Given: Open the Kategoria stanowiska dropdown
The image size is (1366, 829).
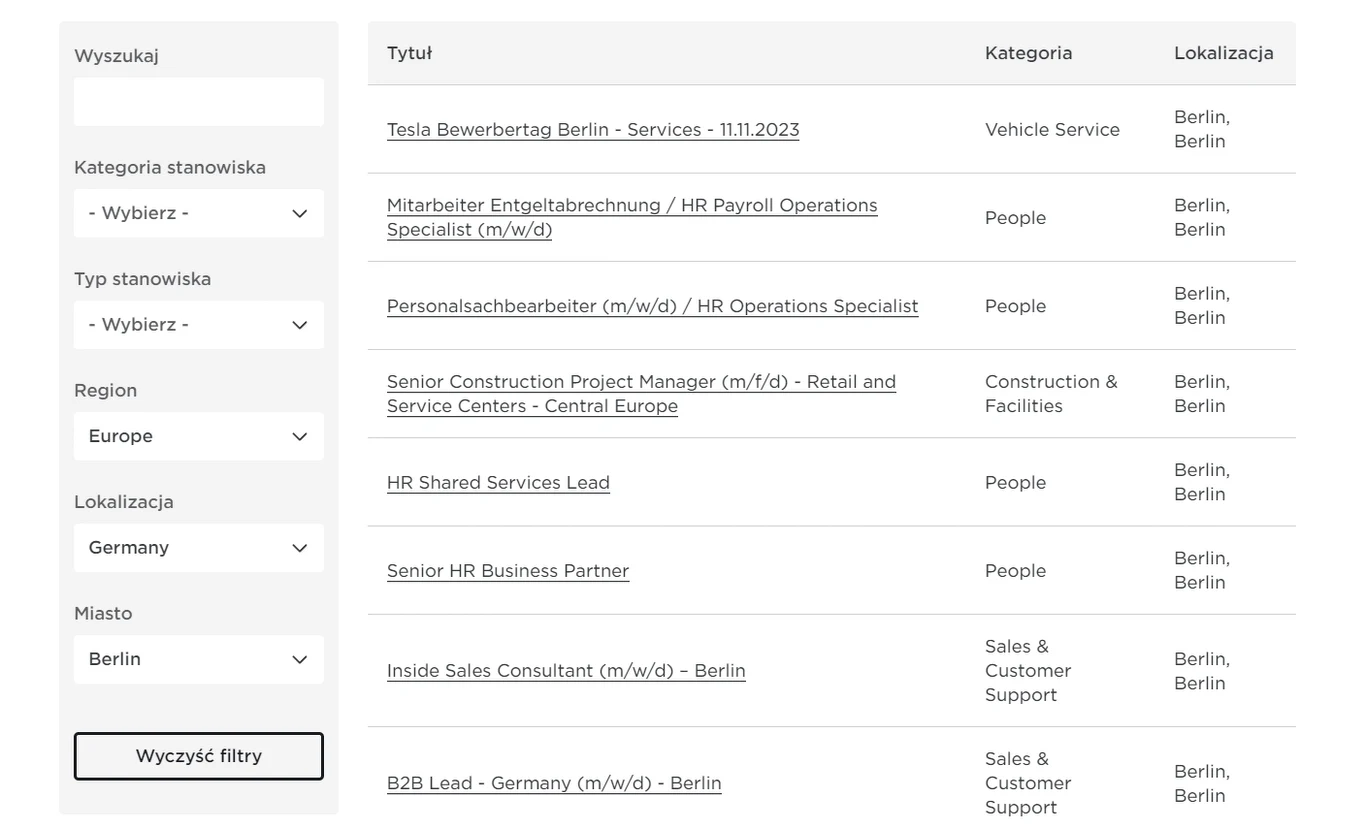Looking at the screenshot, I should click(x=198, y=213).
